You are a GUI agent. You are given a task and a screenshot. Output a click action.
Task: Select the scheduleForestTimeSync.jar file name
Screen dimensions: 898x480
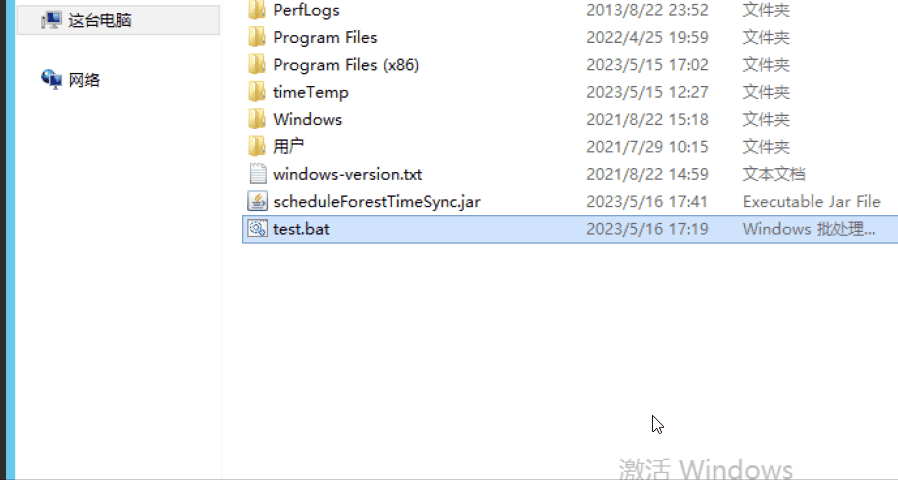(x=377, y=202)
